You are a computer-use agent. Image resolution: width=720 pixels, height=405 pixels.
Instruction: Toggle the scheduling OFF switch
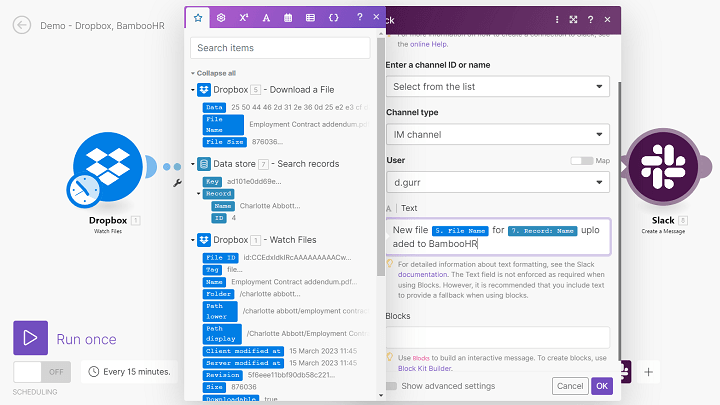[42, 371]
